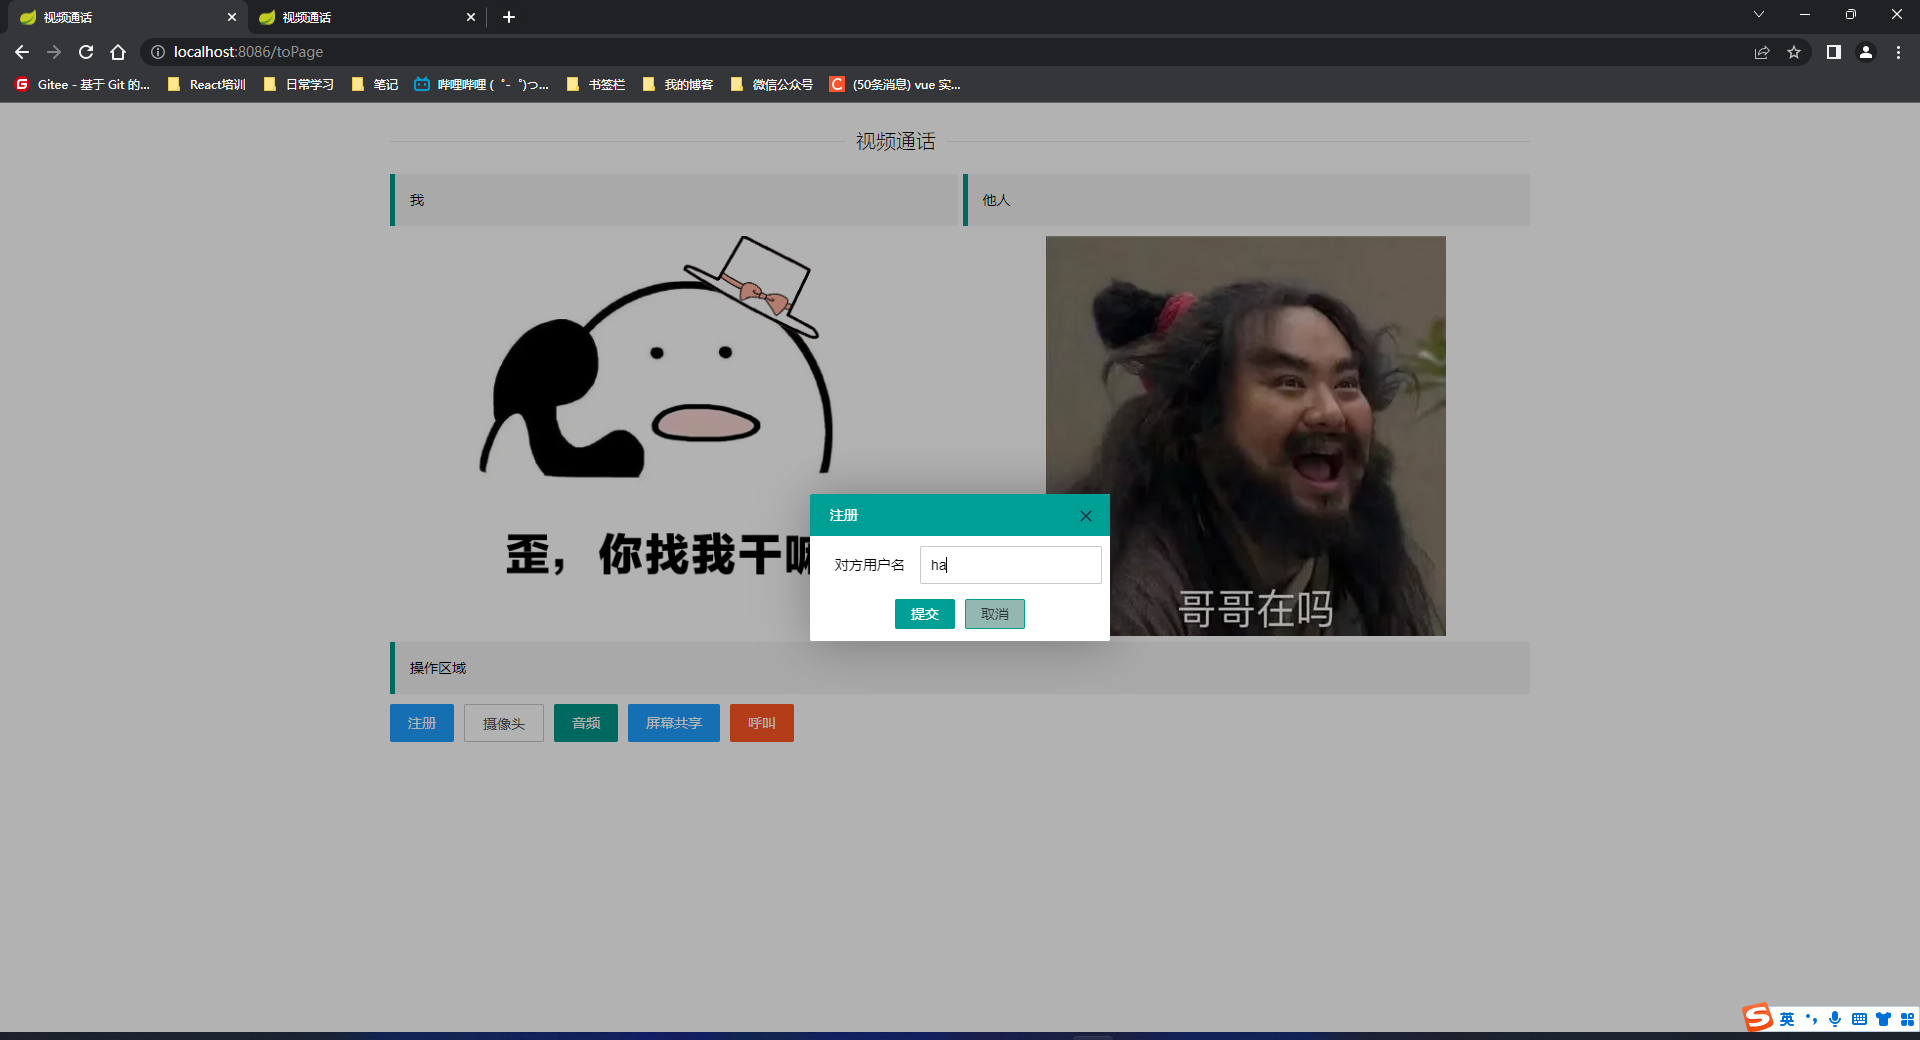The width and height of the screenshot is (1920, 1040).
Task: Open Sogou toolbox grid icon
Action: (x=1907, y=1019)
